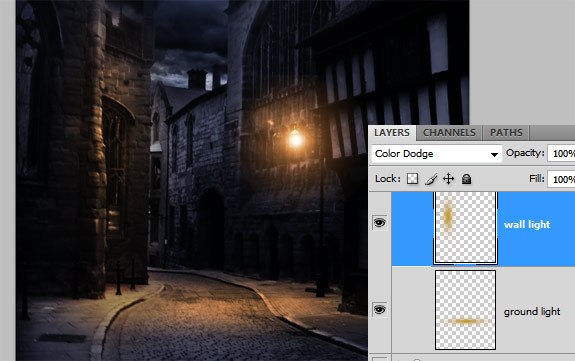Viewport: 575px width, 361px height.
Task: Click the Opacity label
Action: click(525, 153)
